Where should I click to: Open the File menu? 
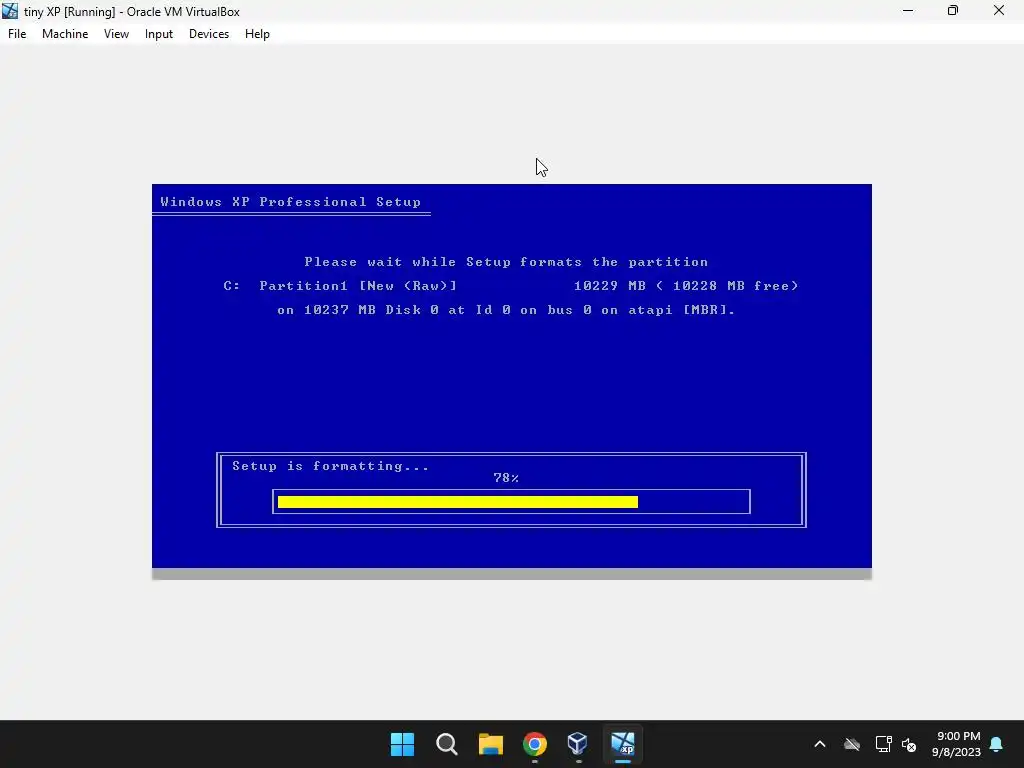[17, 34]
